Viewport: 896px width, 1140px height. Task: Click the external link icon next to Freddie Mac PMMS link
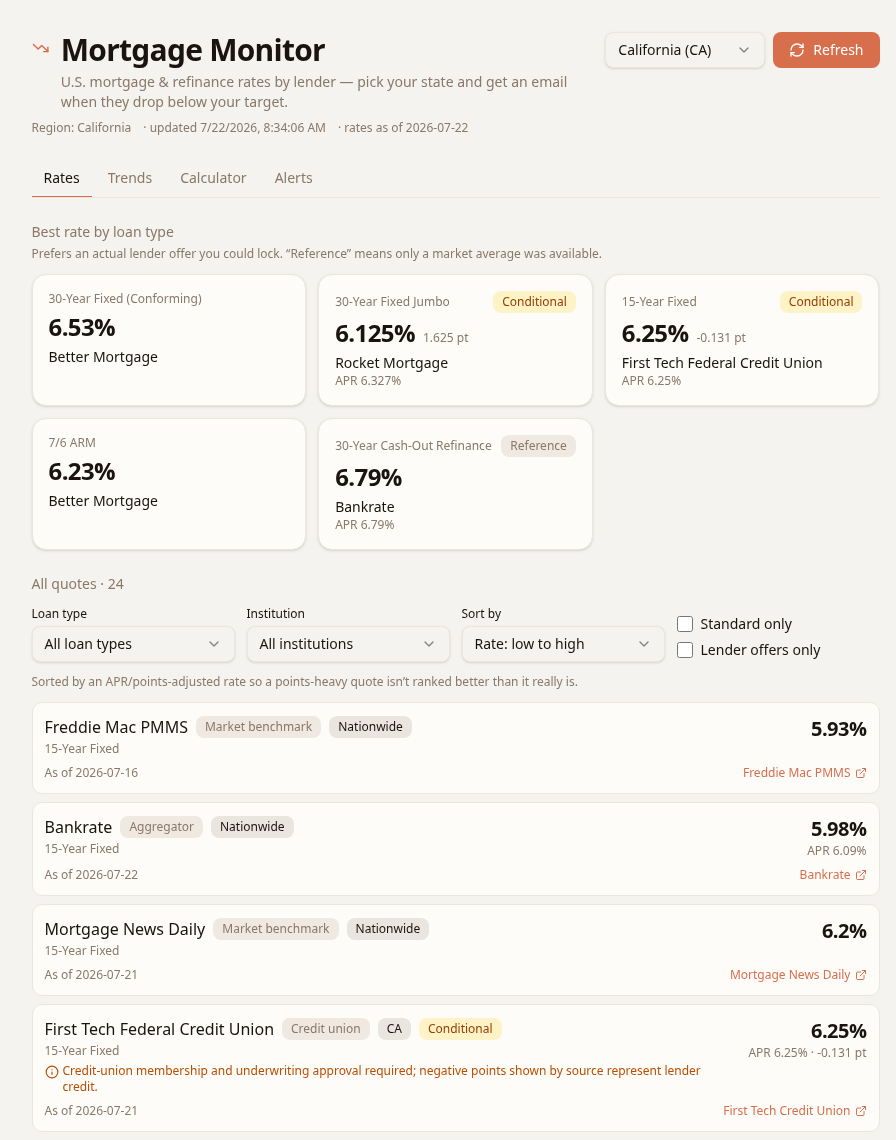(861, 773)
